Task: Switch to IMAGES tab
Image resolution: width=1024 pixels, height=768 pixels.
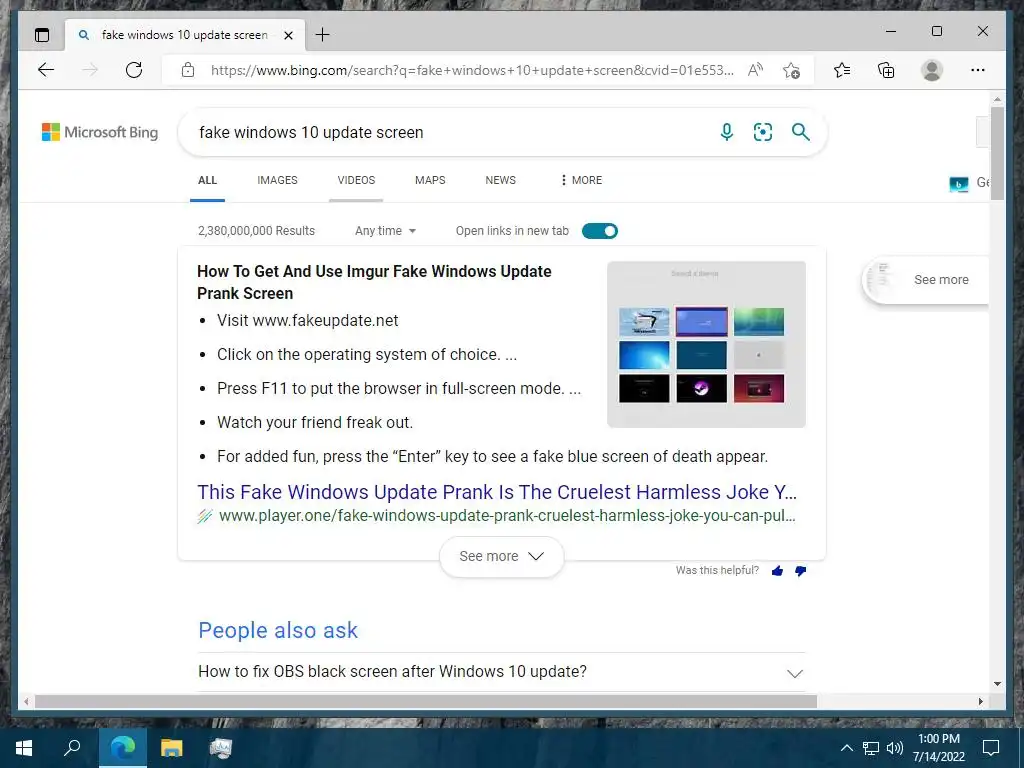Action: [x=277, y=180]
